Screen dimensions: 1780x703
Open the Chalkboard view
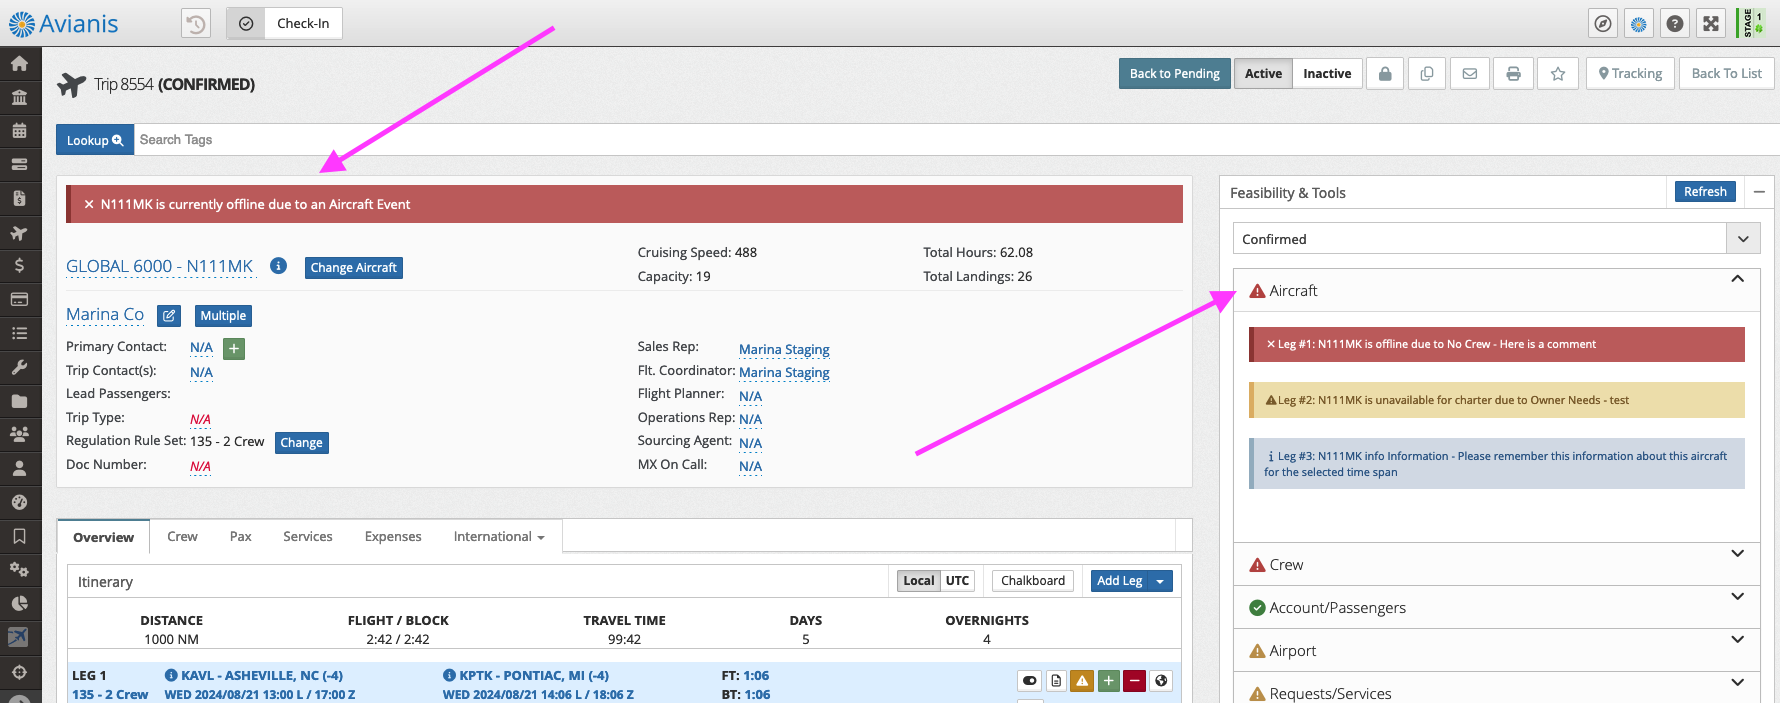pos(1033,581)
